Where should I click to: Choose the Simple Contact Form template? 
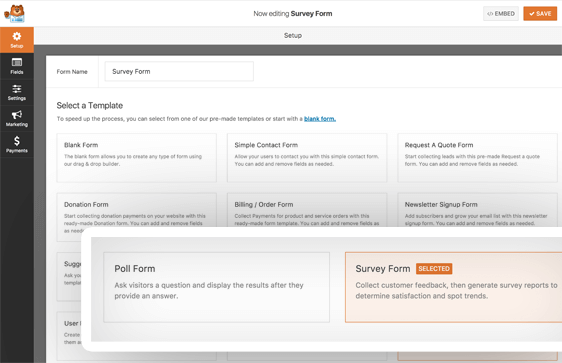(x=307, y=158)
